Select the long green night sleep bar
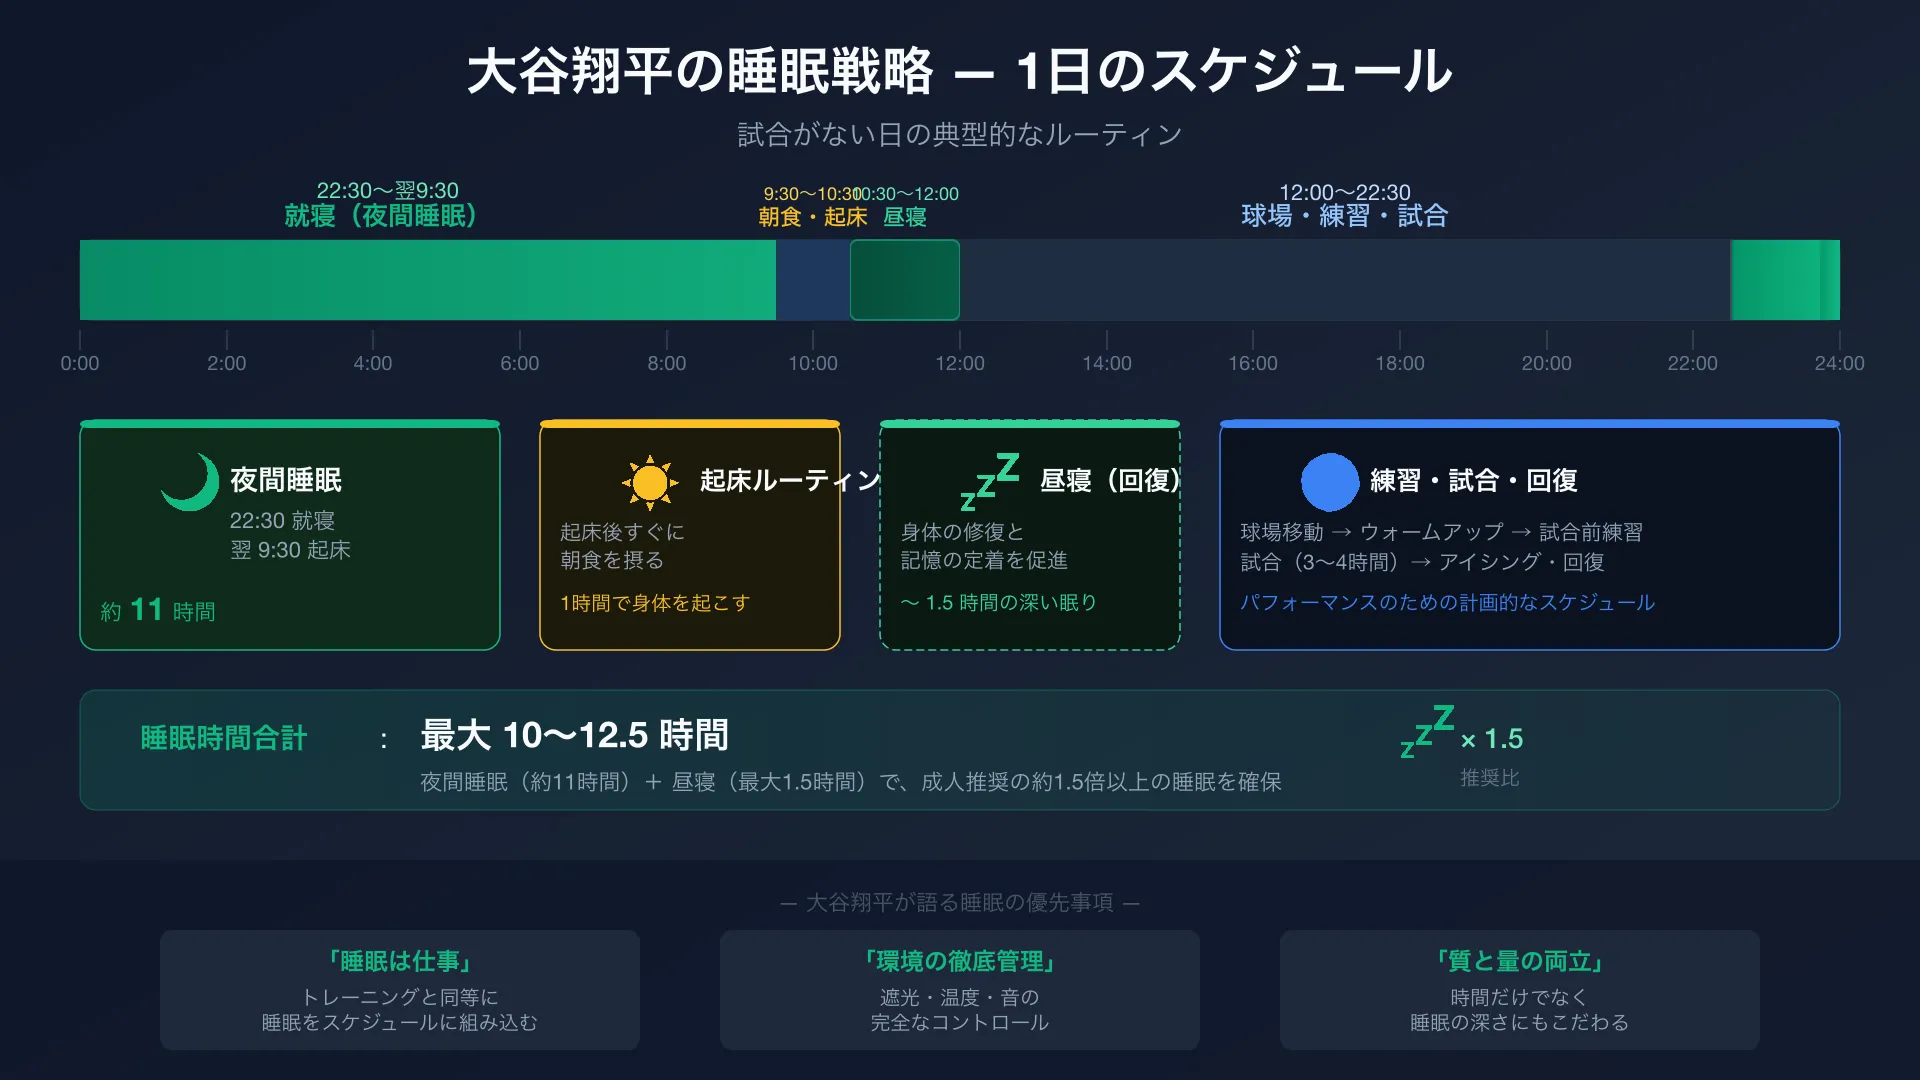 coord(428,280)
